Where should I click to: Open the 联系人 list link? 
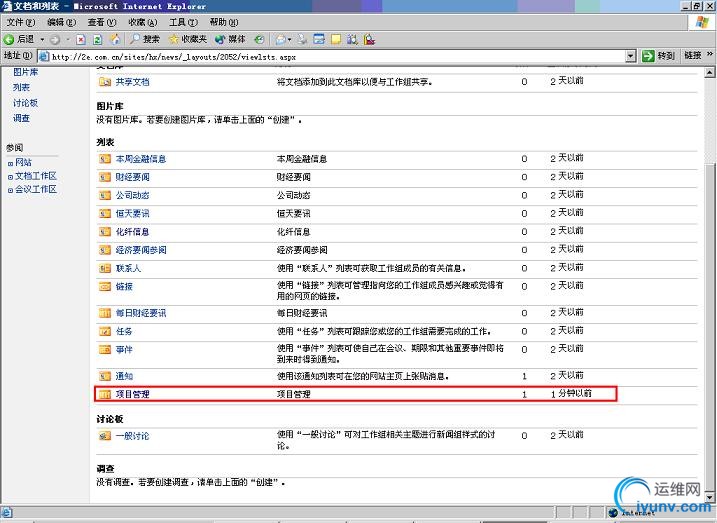click(x=128, y=268)
